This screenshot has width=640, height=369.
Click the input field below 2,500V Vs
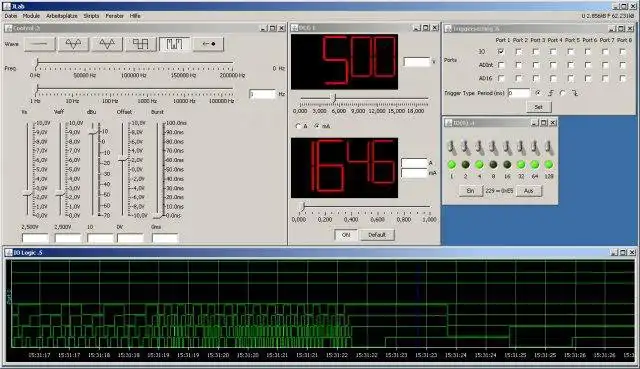pos(36,238)
